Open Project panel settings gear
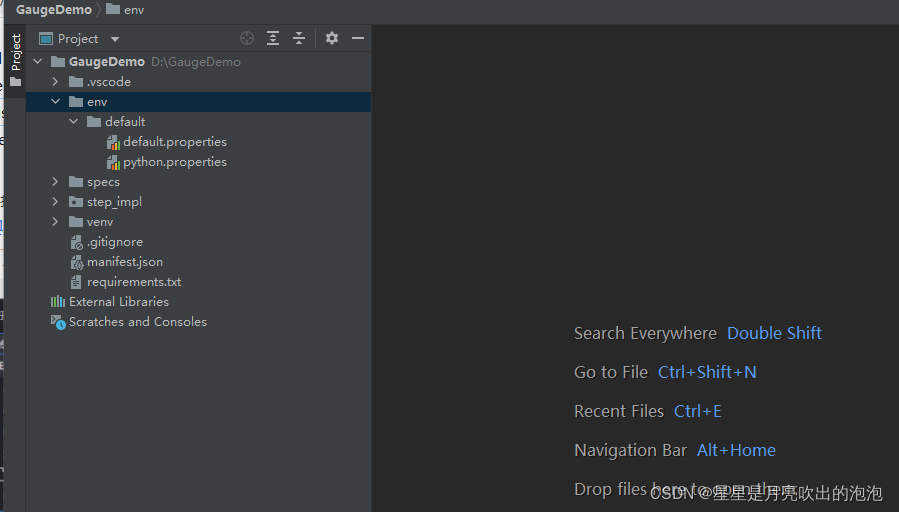The image size is (899, 512). pyautogui.click(x=331, y=38)
